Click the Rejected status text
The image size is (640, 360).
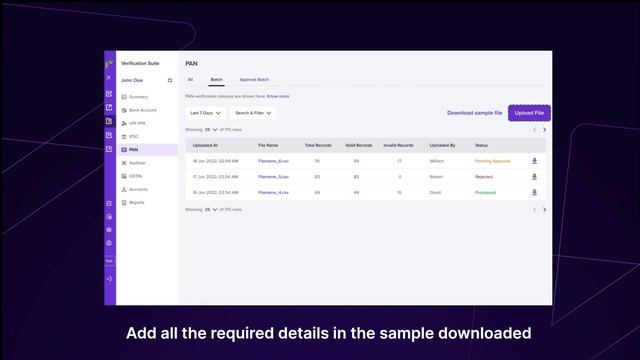pyautogui.click(x=484, y=177)
